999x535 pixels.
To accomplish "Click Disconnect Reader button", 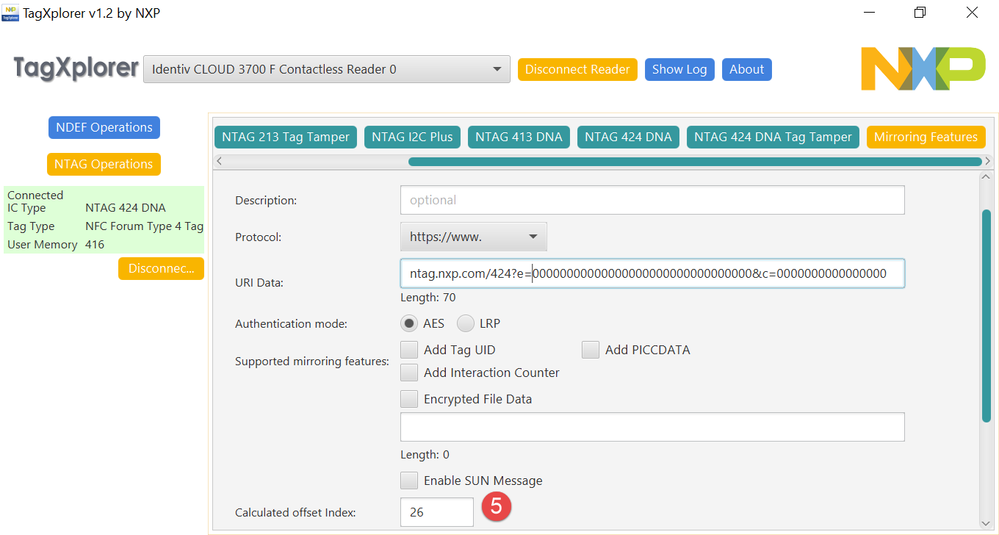I will point(577,69).
